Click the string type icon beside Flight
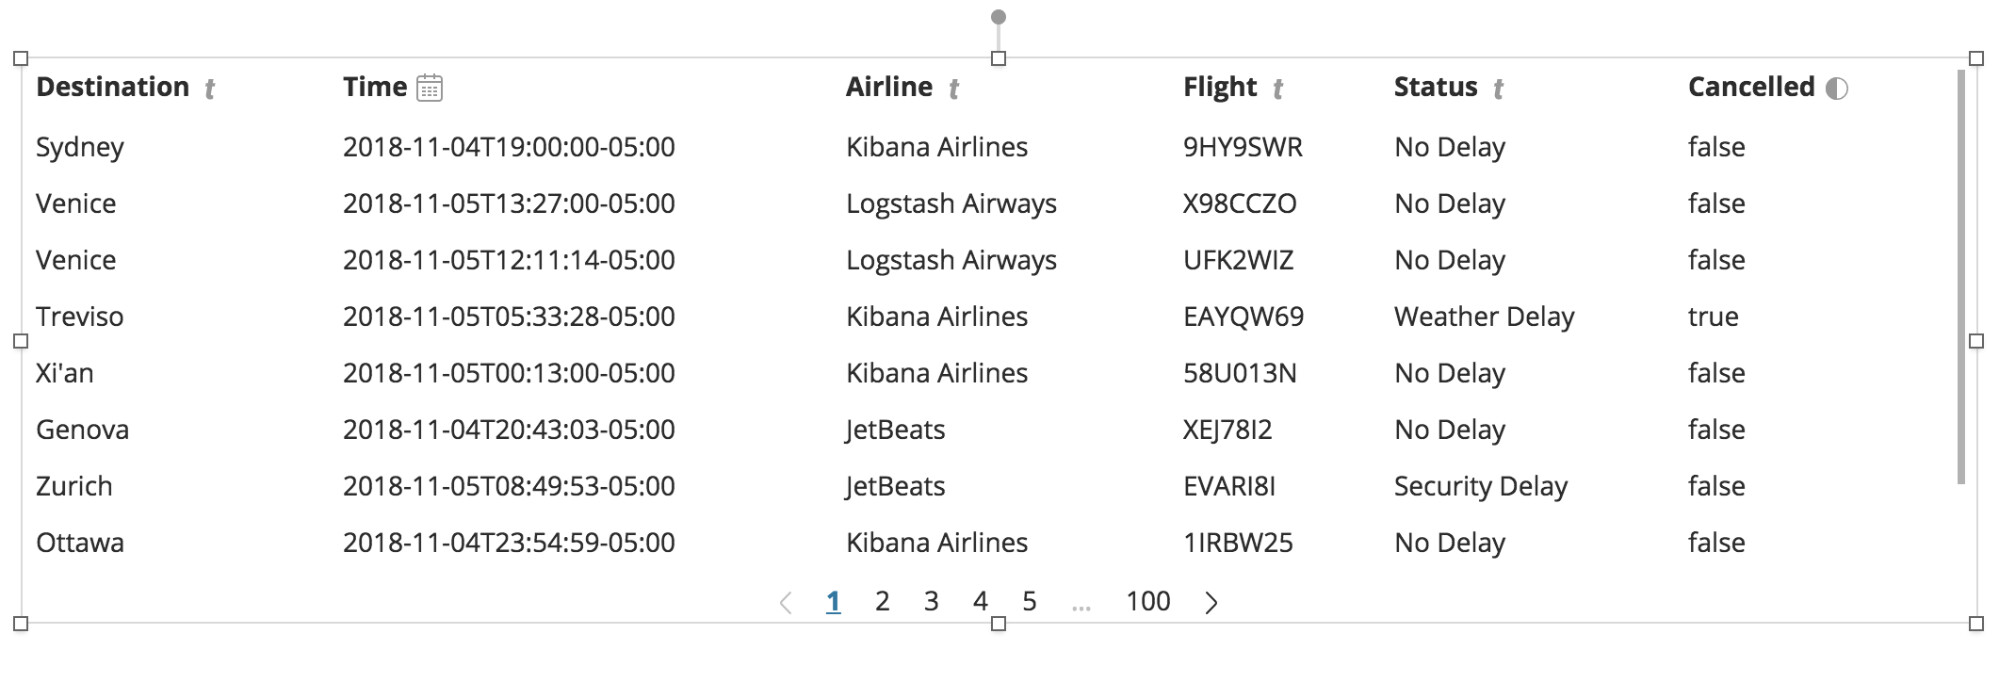Viewport: 1999px width, 684px height. [1278, 89]
